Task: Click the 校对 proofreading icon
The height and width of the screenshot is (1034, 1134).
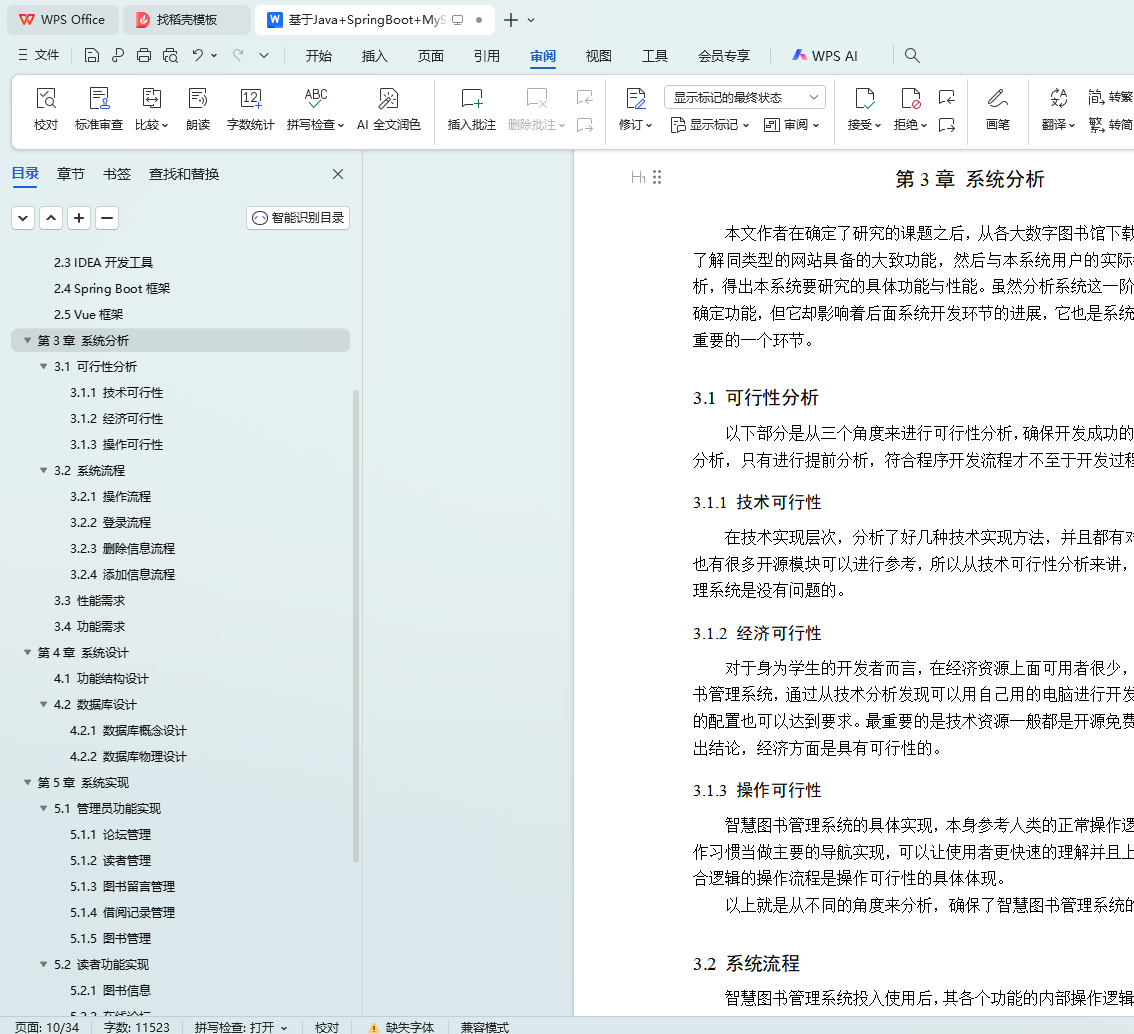Action: [x=46, y=109]
